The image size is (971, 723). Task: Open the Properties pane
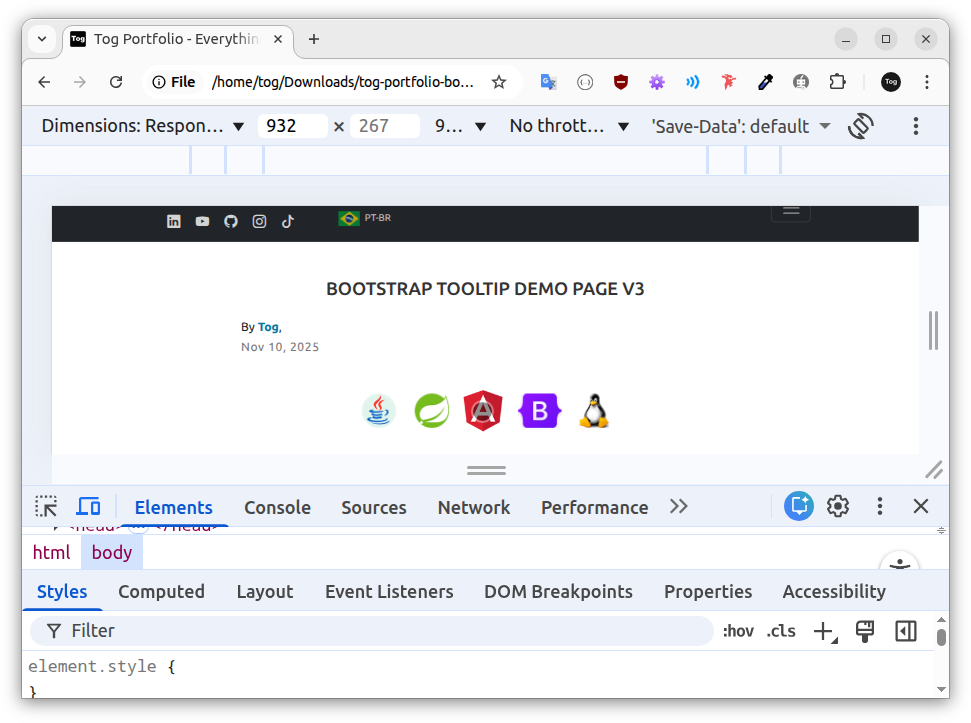(708, 592)
